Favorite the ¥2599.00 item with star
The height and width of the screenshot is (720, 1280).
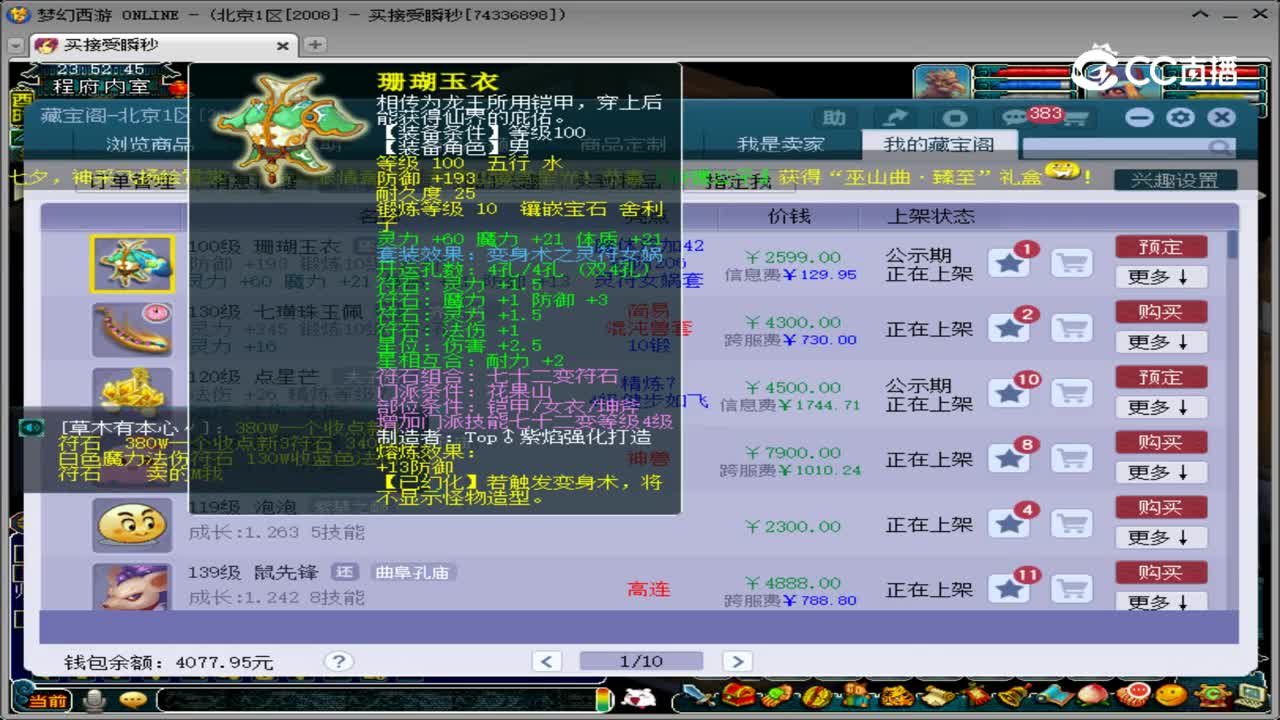tap(1010, 263)
